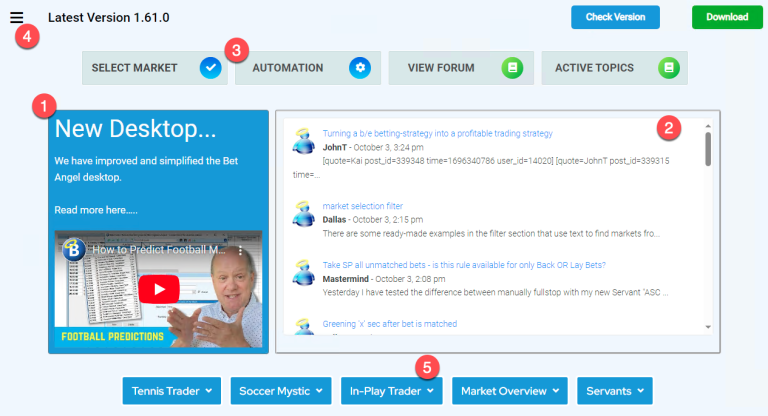Click the Active Topics green icon
The height and width of the screenshot is (416, 768).
(x=669, y=68)
